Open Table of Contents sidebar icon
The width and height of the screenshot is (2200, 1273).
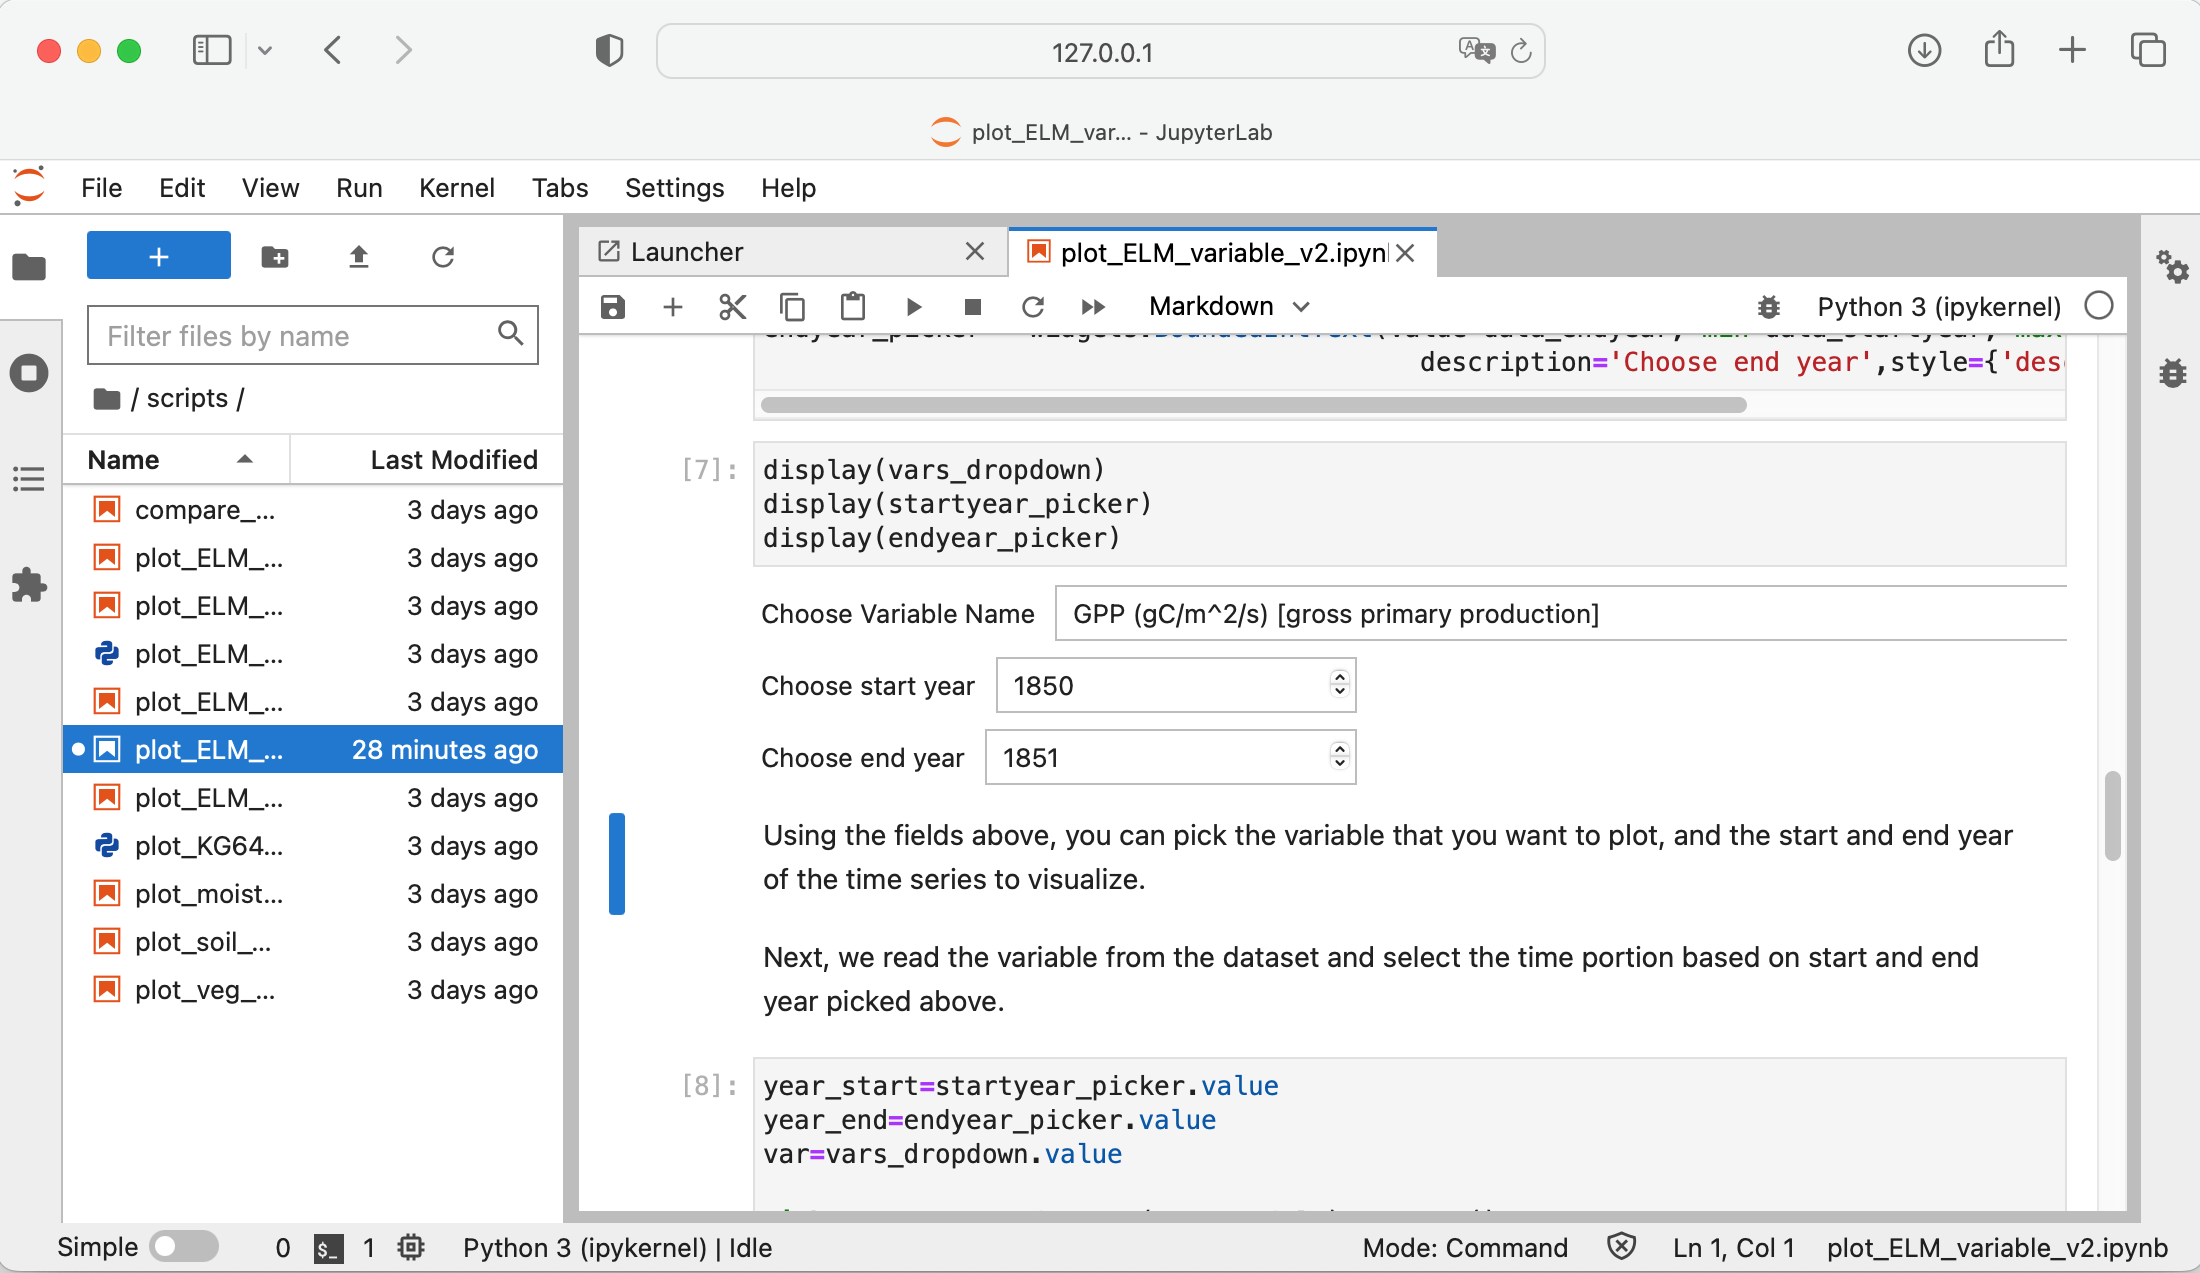[29, 479]
